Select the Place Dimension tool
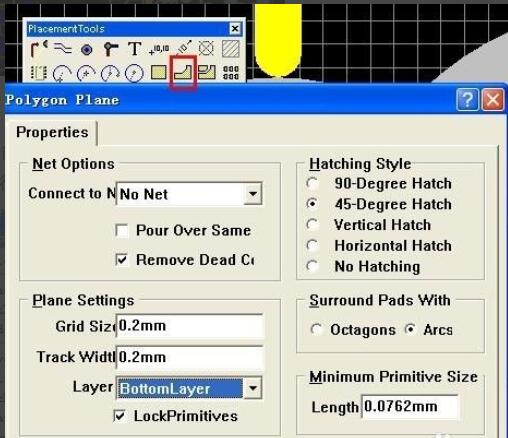508x438 pixels. 184,47
